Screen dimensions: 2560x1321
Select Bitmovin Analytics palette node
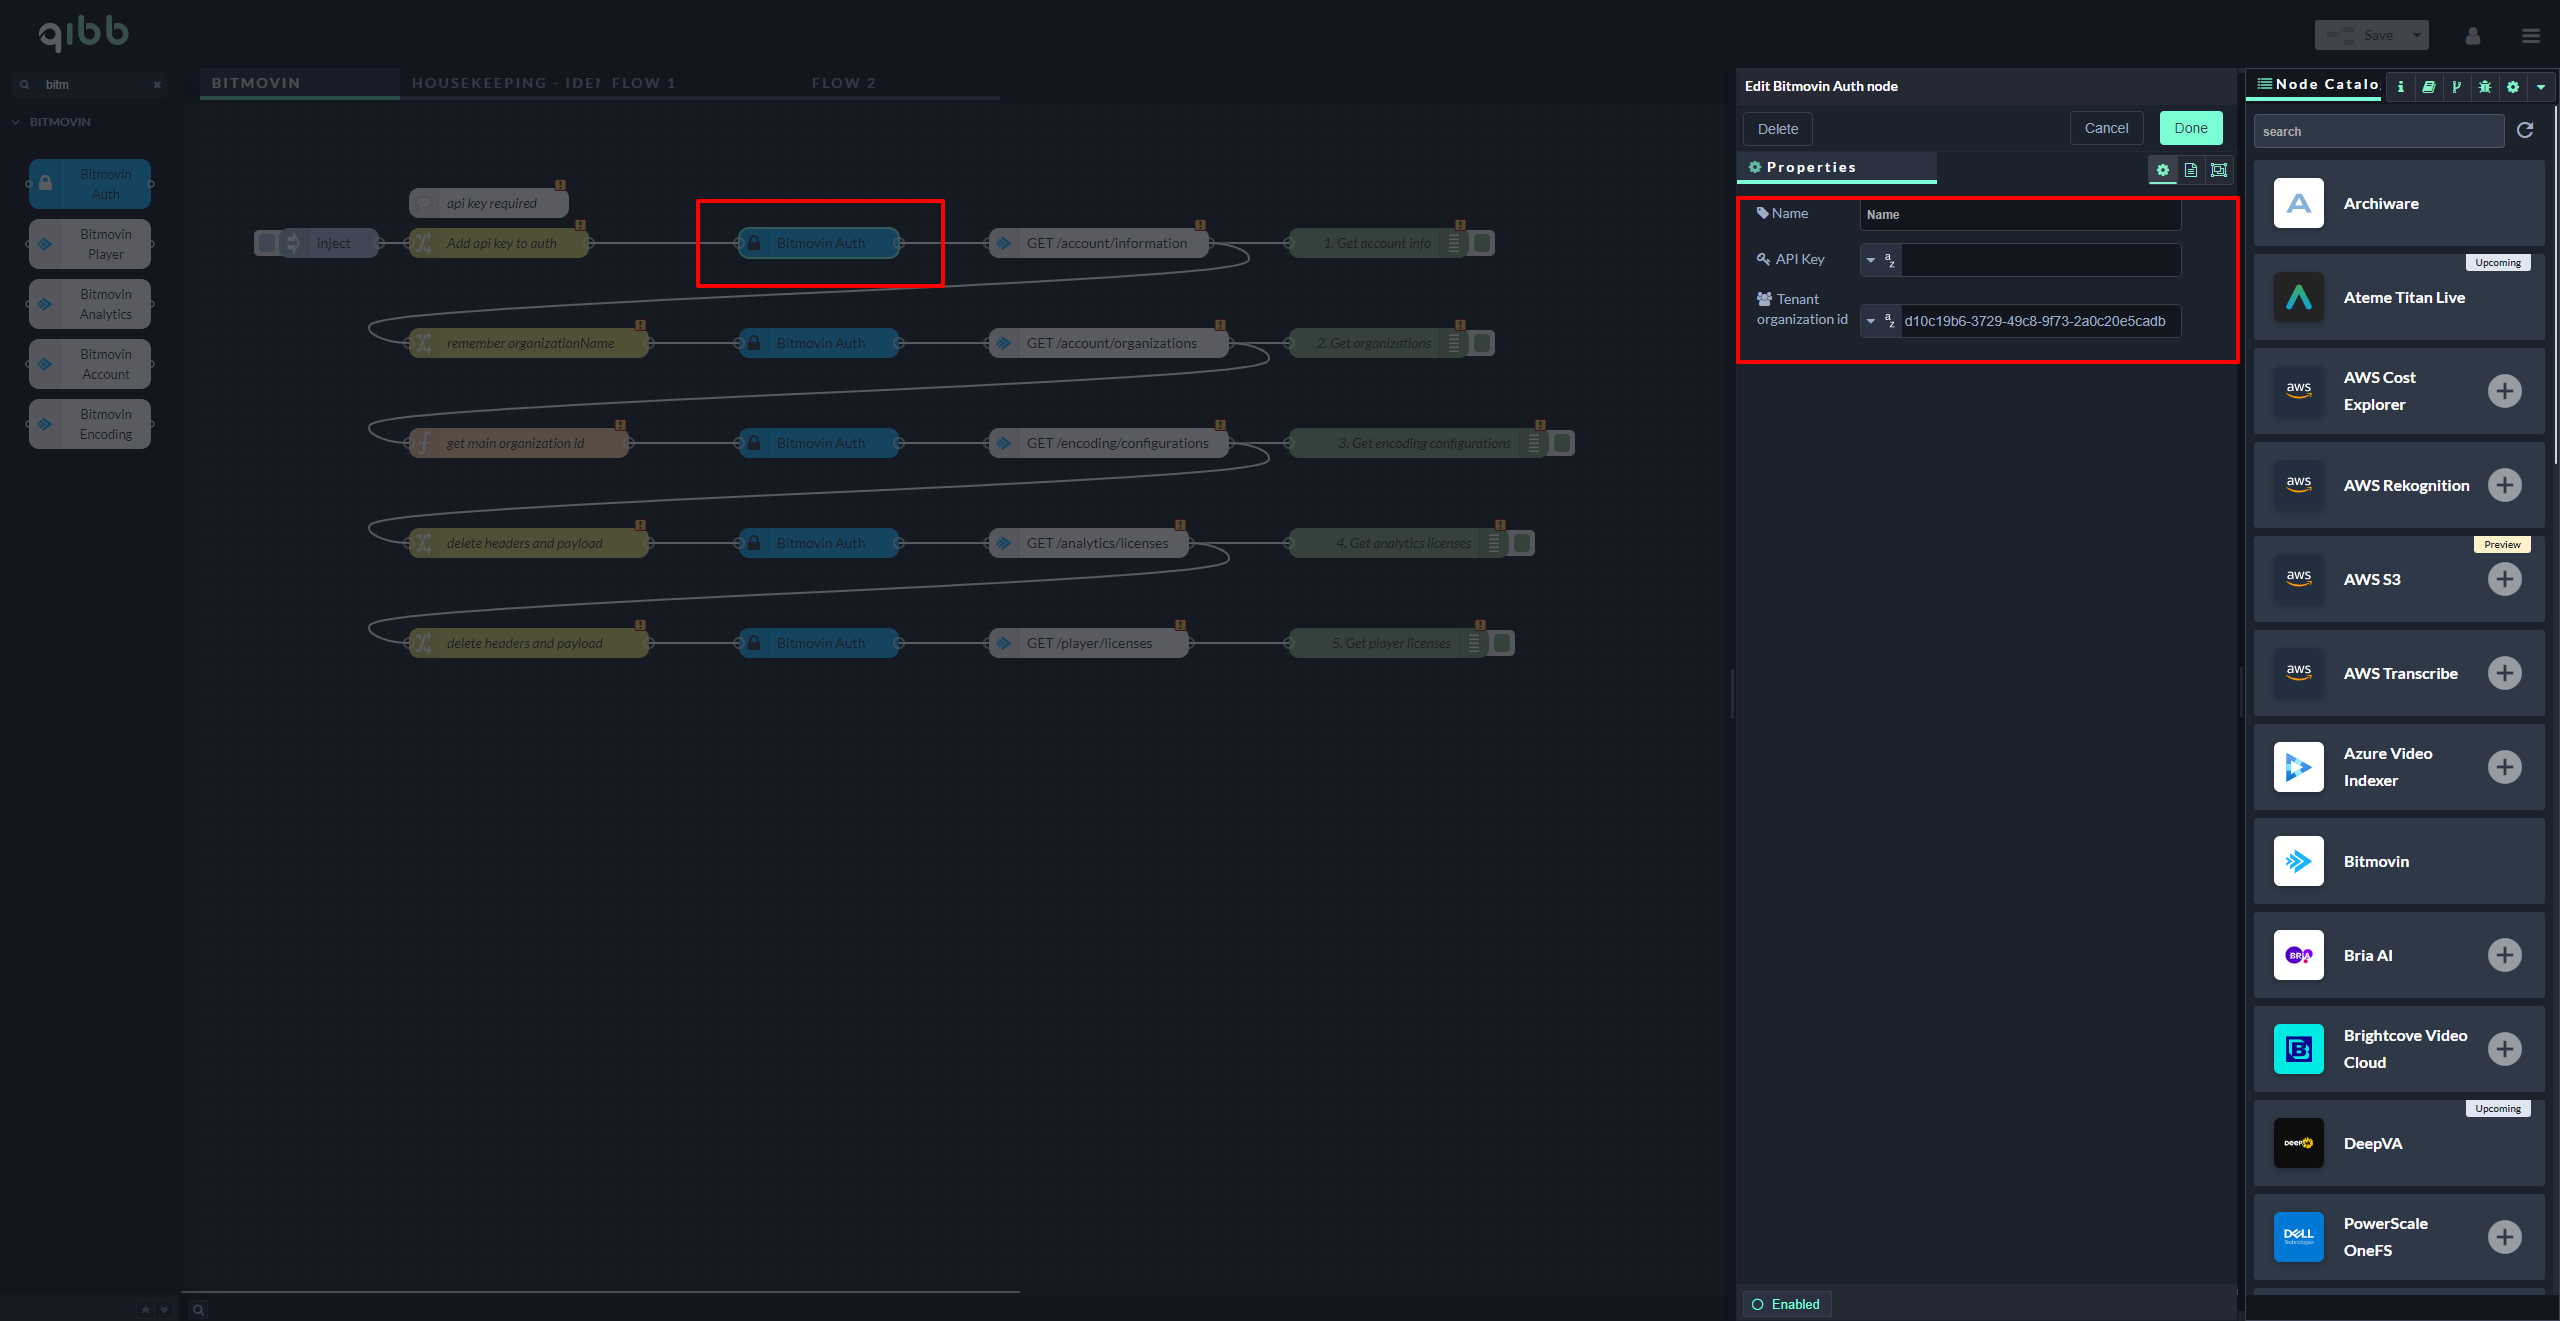click(90, 304)
